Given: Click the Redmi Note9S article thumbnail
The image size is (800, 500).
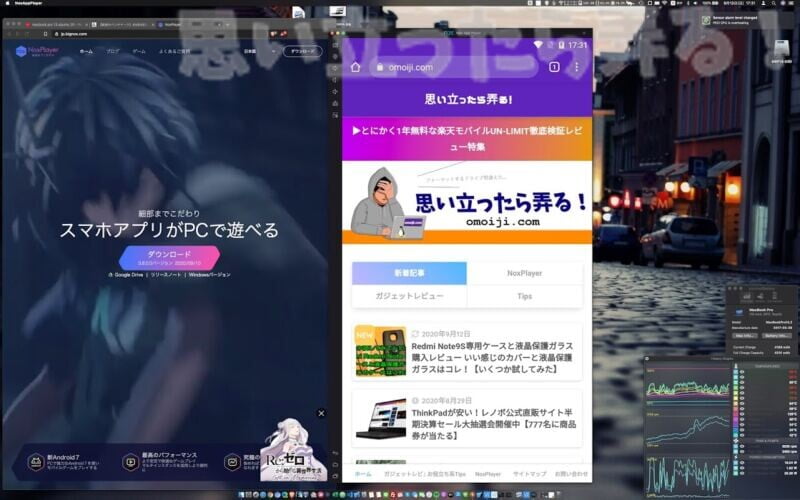Looking at the screenshot, I should 380,353.
